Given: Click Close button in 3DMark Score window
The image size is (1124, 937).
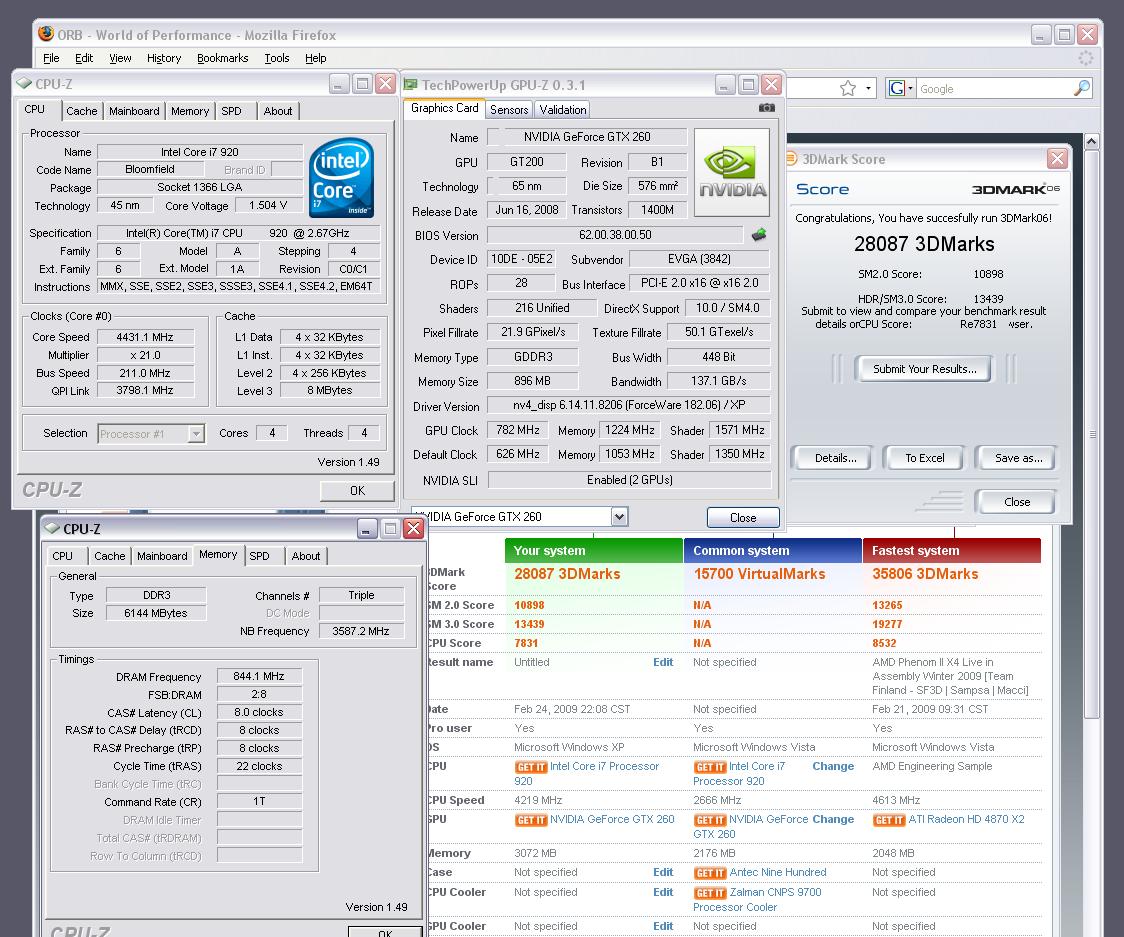Looking at the screenshot, I should pyautogui.click(x=1016, y=502).
